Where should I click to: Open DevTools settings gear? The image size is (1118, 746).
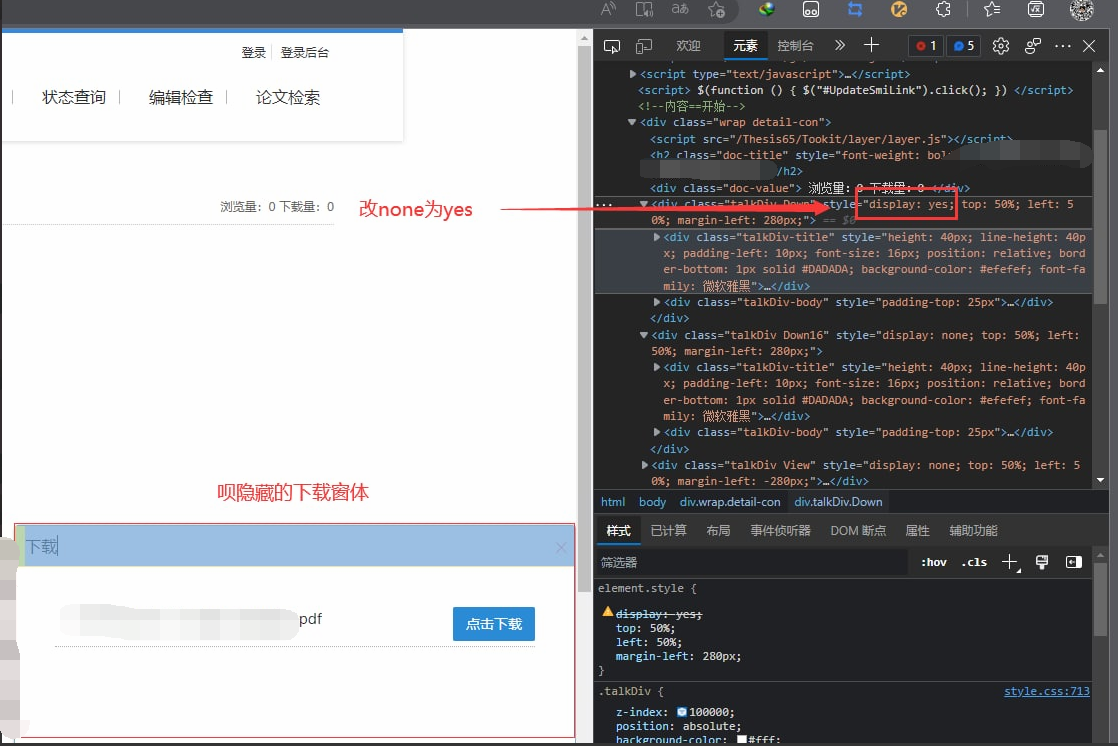pos(1001,46)
